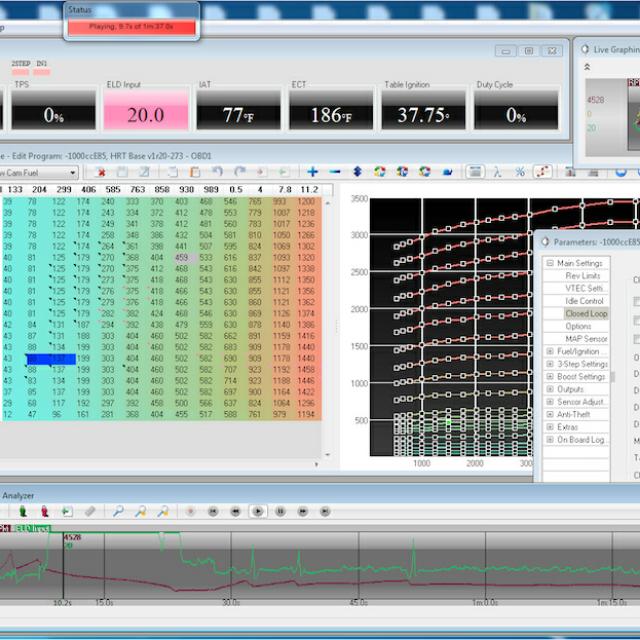640x640 pixels.
Task: Expand the Boost Settings tree node
Action: point(549,377)
